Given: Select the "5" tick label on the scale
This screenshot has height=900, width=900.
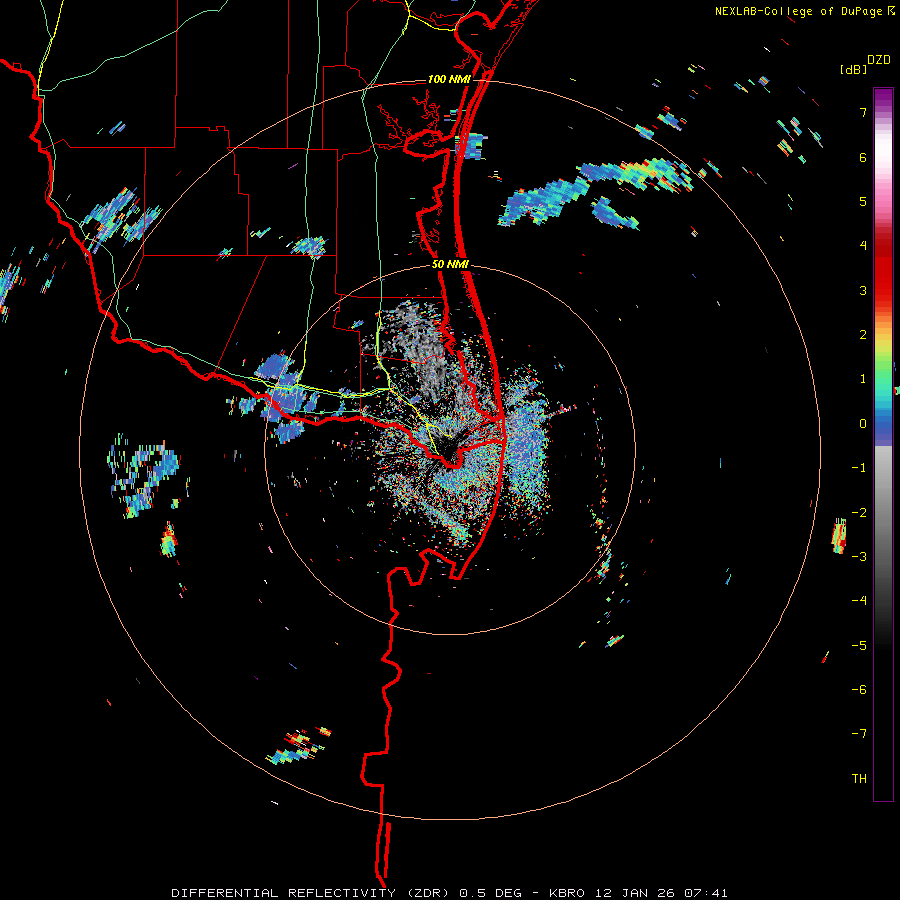Looking at the screenshot, I should 863,201.
